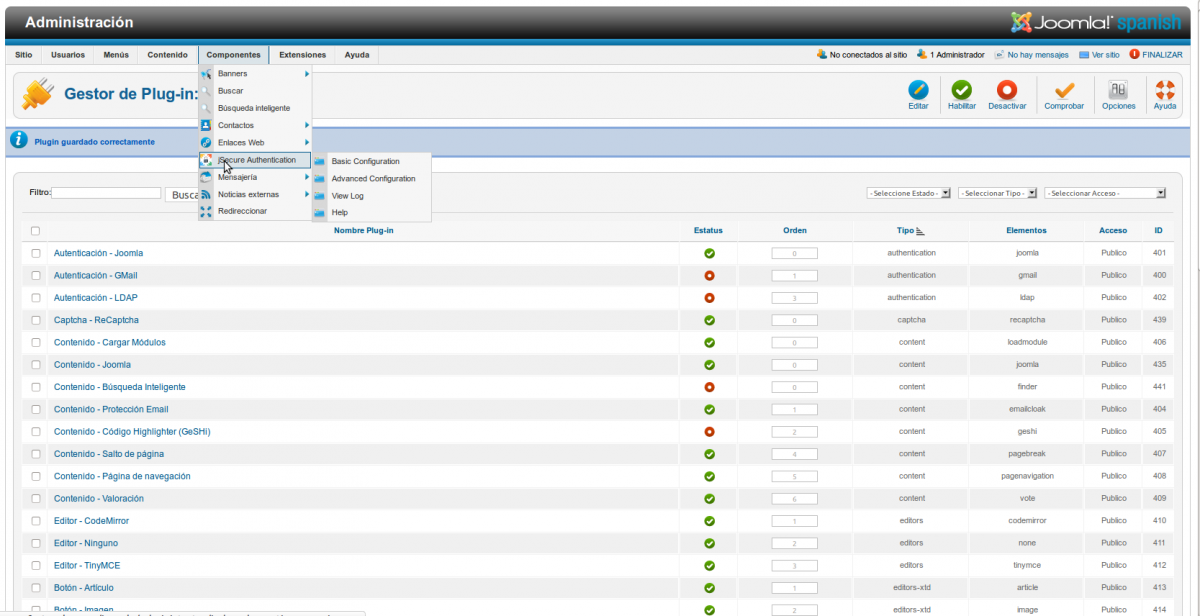
Task: Open the Ayuda lifebuoy toolbar icon
Action: click(1165, 91)
